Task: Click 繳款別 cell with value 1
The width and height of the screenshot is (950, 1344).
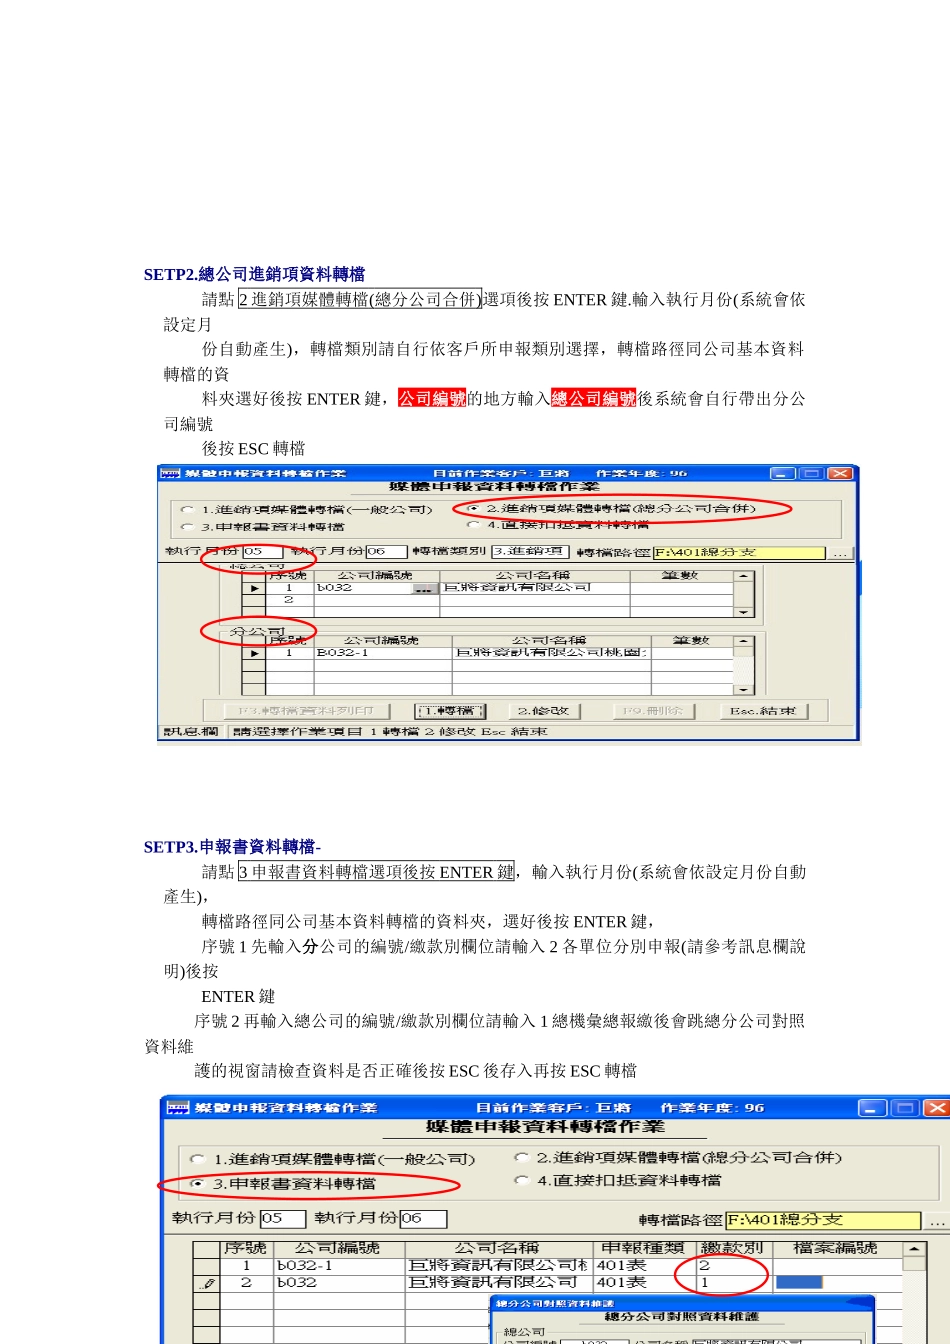Action: point(733,1282)
